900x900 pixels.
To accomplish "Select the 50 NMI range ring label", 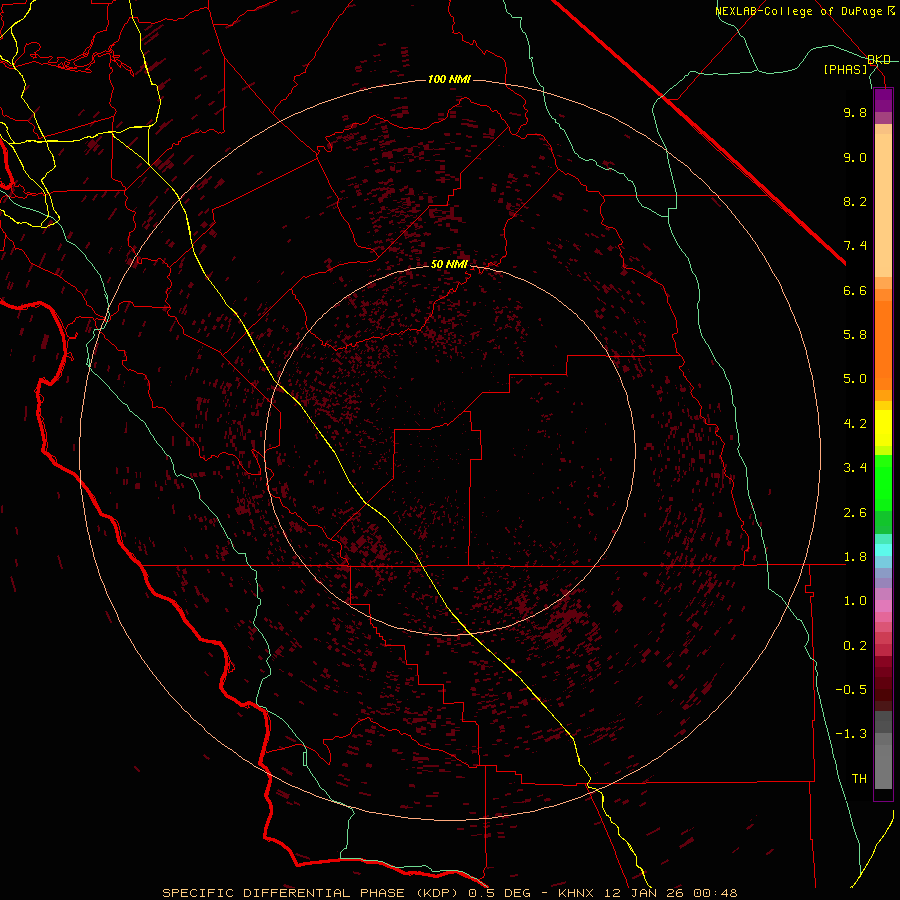I will point(449,264).
